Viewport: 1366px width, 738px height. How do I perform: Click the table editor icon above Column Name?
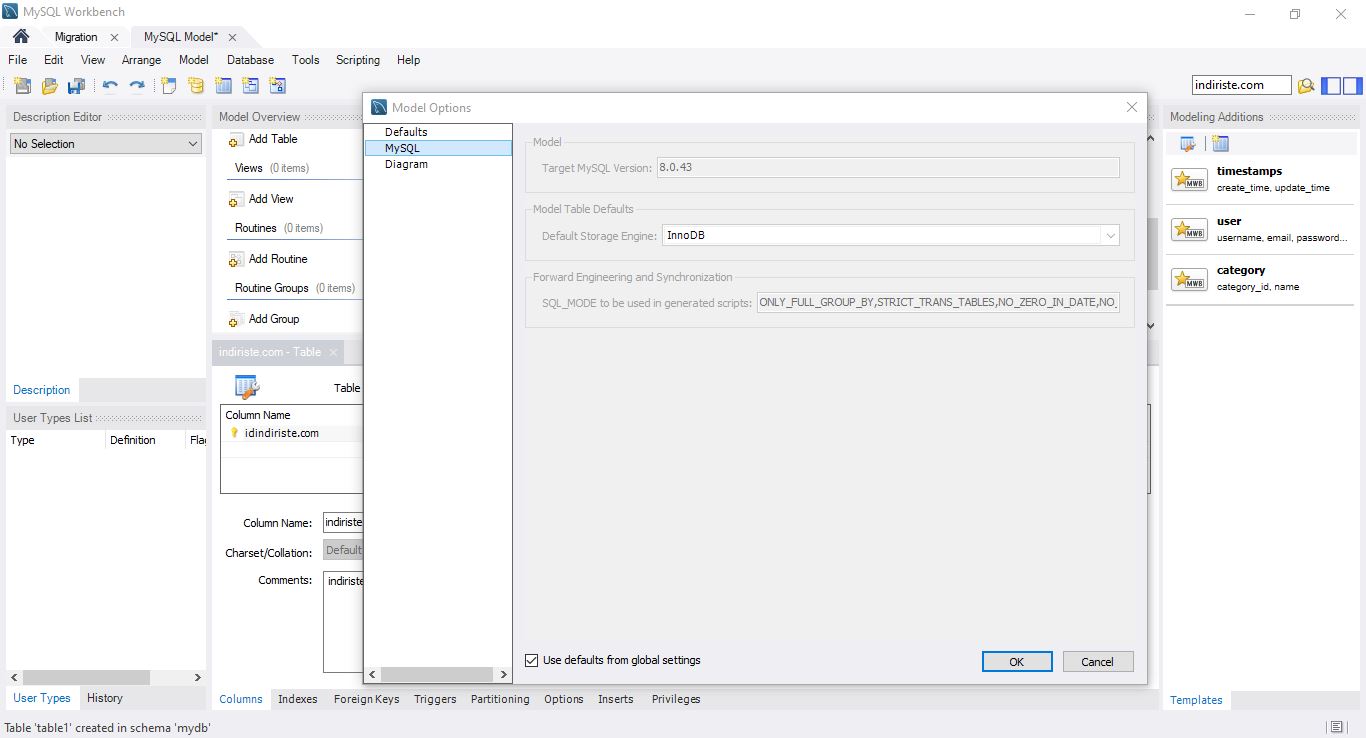(x=247, y=388)
